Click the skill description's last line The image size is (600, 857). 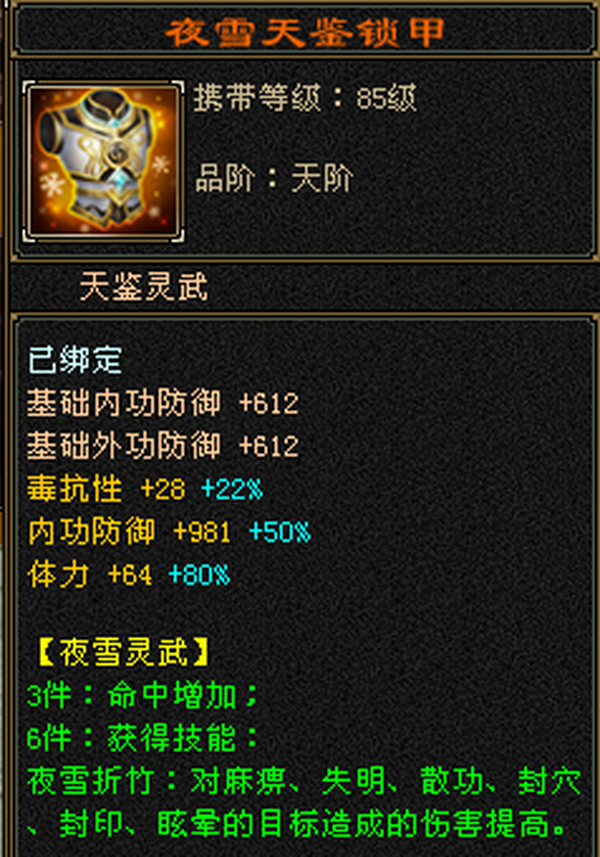coord(297,824)
